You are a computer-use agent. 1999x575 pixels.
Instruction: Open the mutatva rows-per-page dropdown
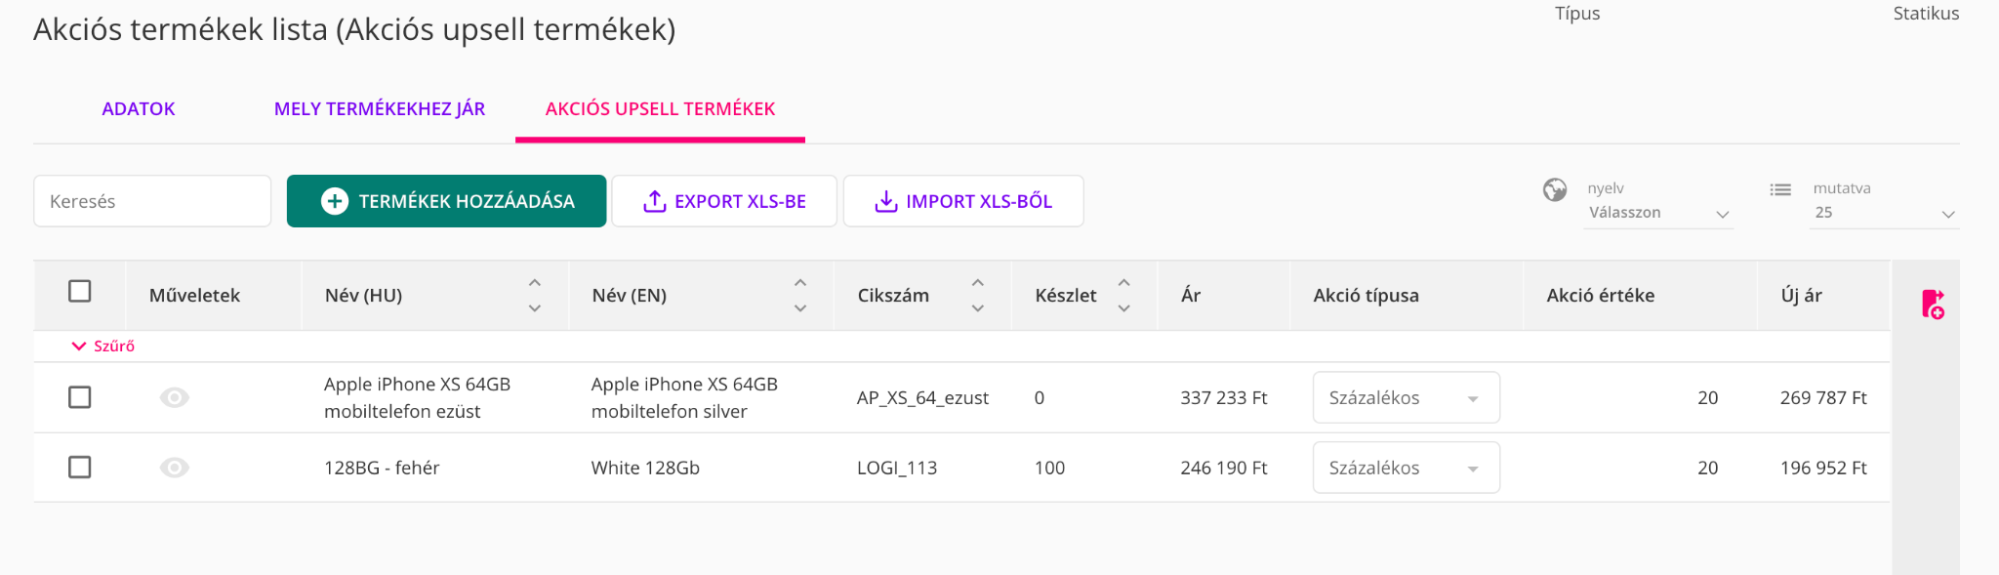[1883, 213]
